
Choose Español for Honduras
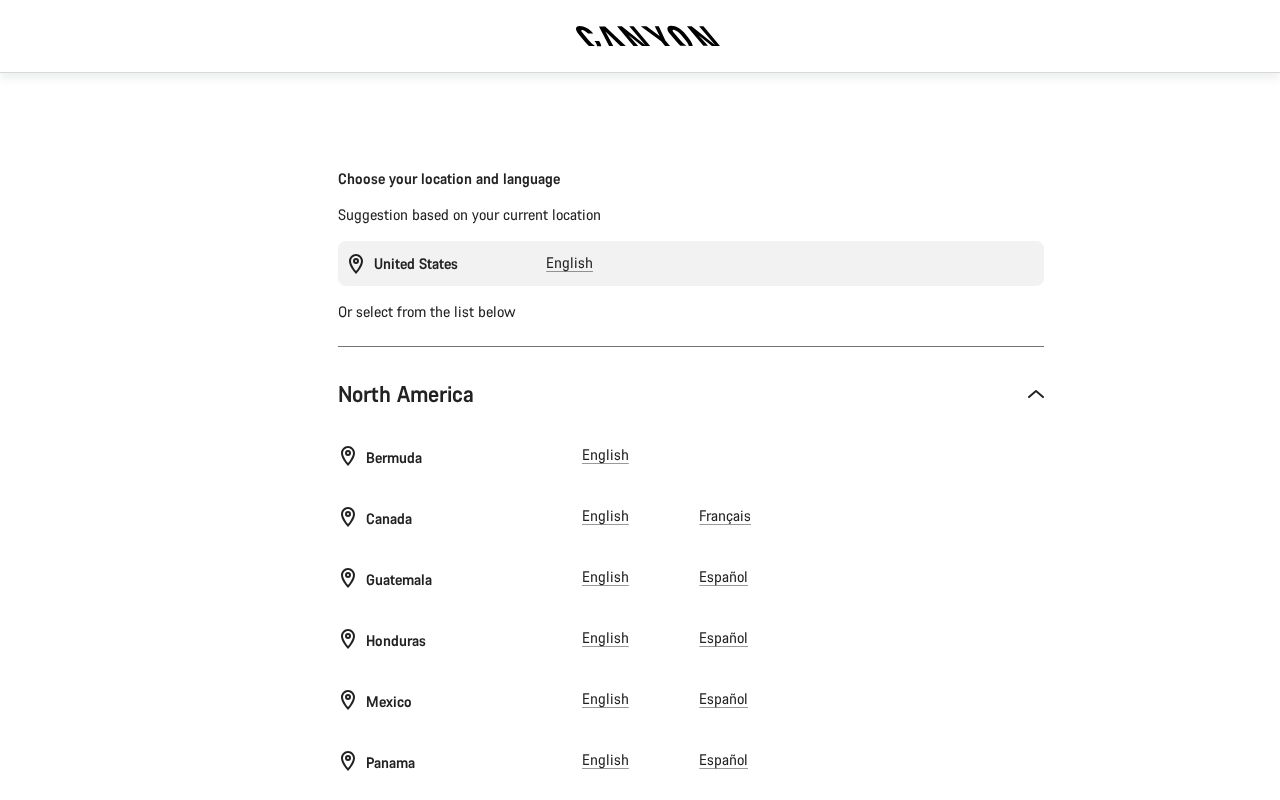coord(723,638)
